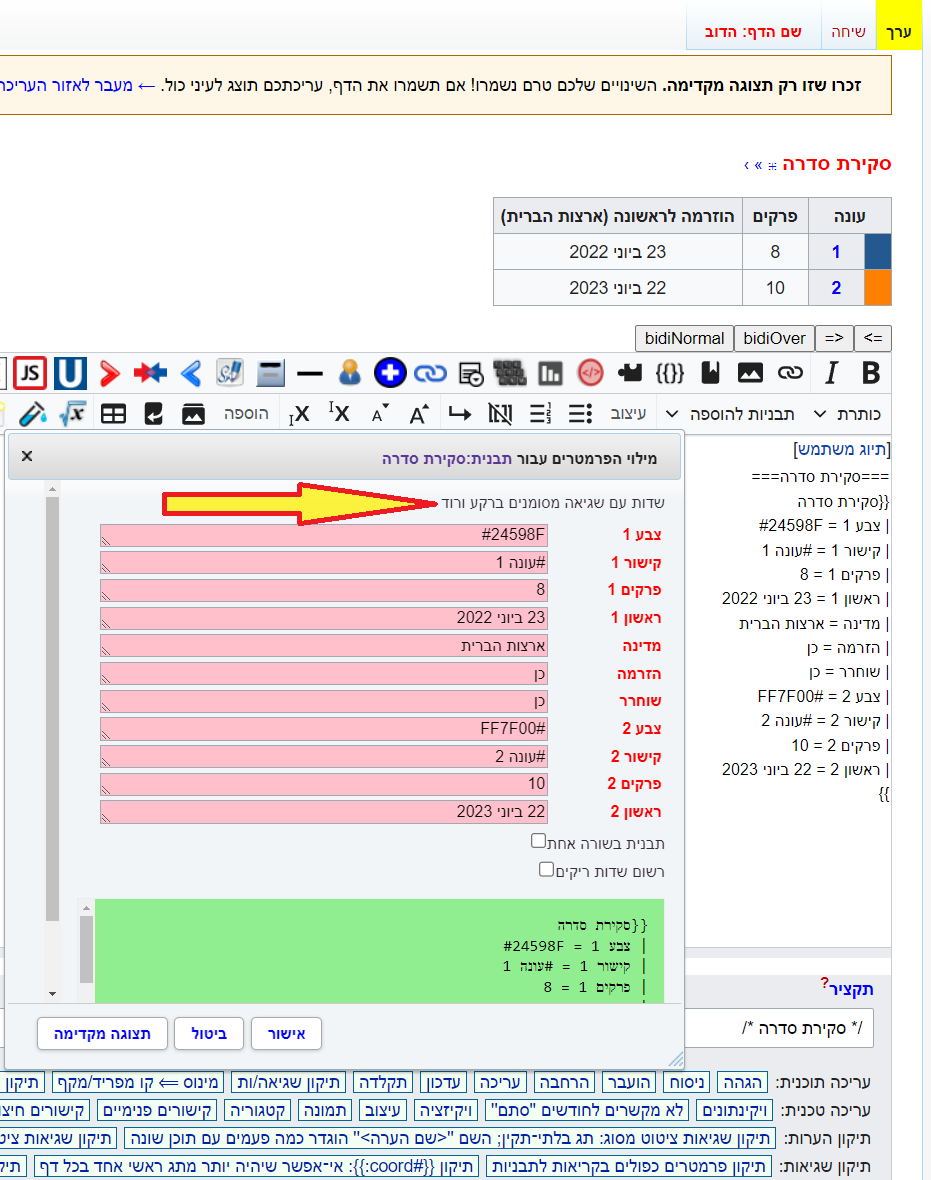Close the template parameters dialog
This screenshot has height=1180, width=931.
pos(27,456)
